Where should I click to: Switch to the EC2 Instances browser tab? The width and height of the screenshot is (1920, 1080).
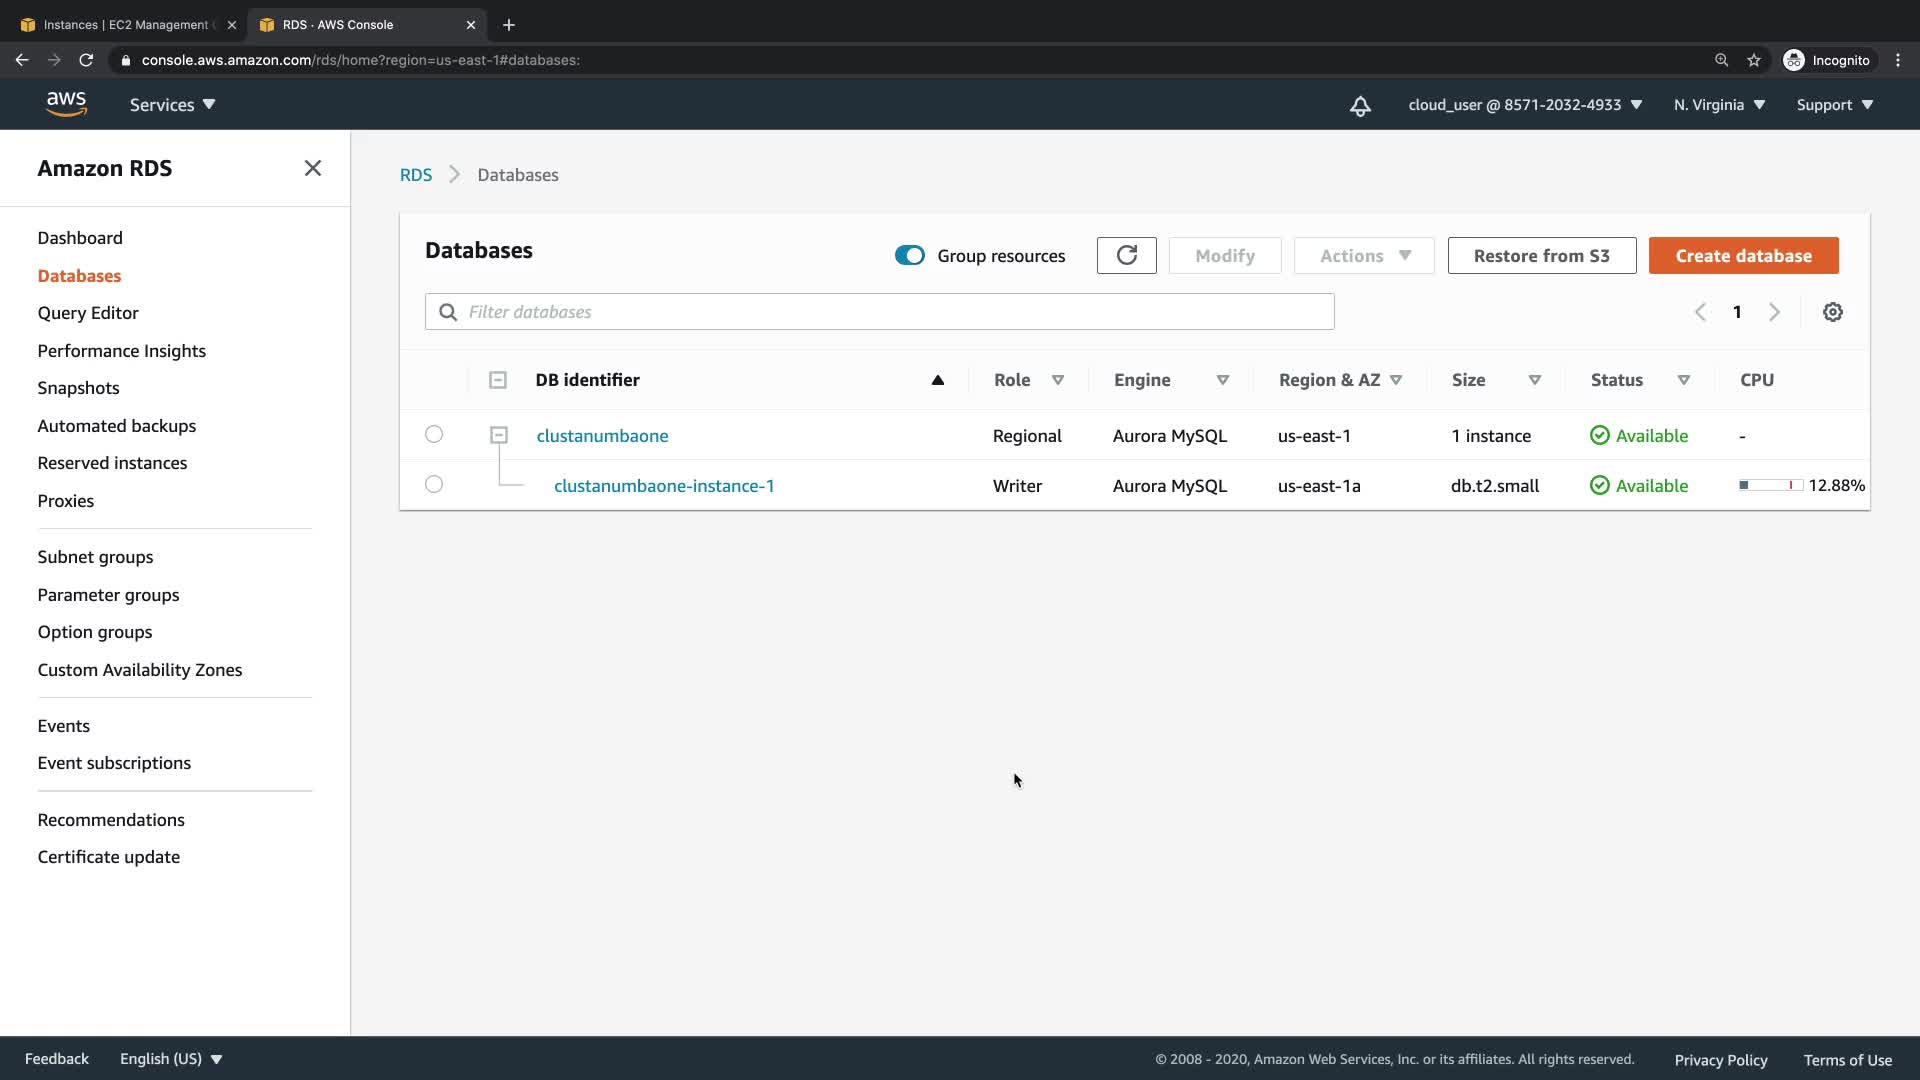[125, 25]
